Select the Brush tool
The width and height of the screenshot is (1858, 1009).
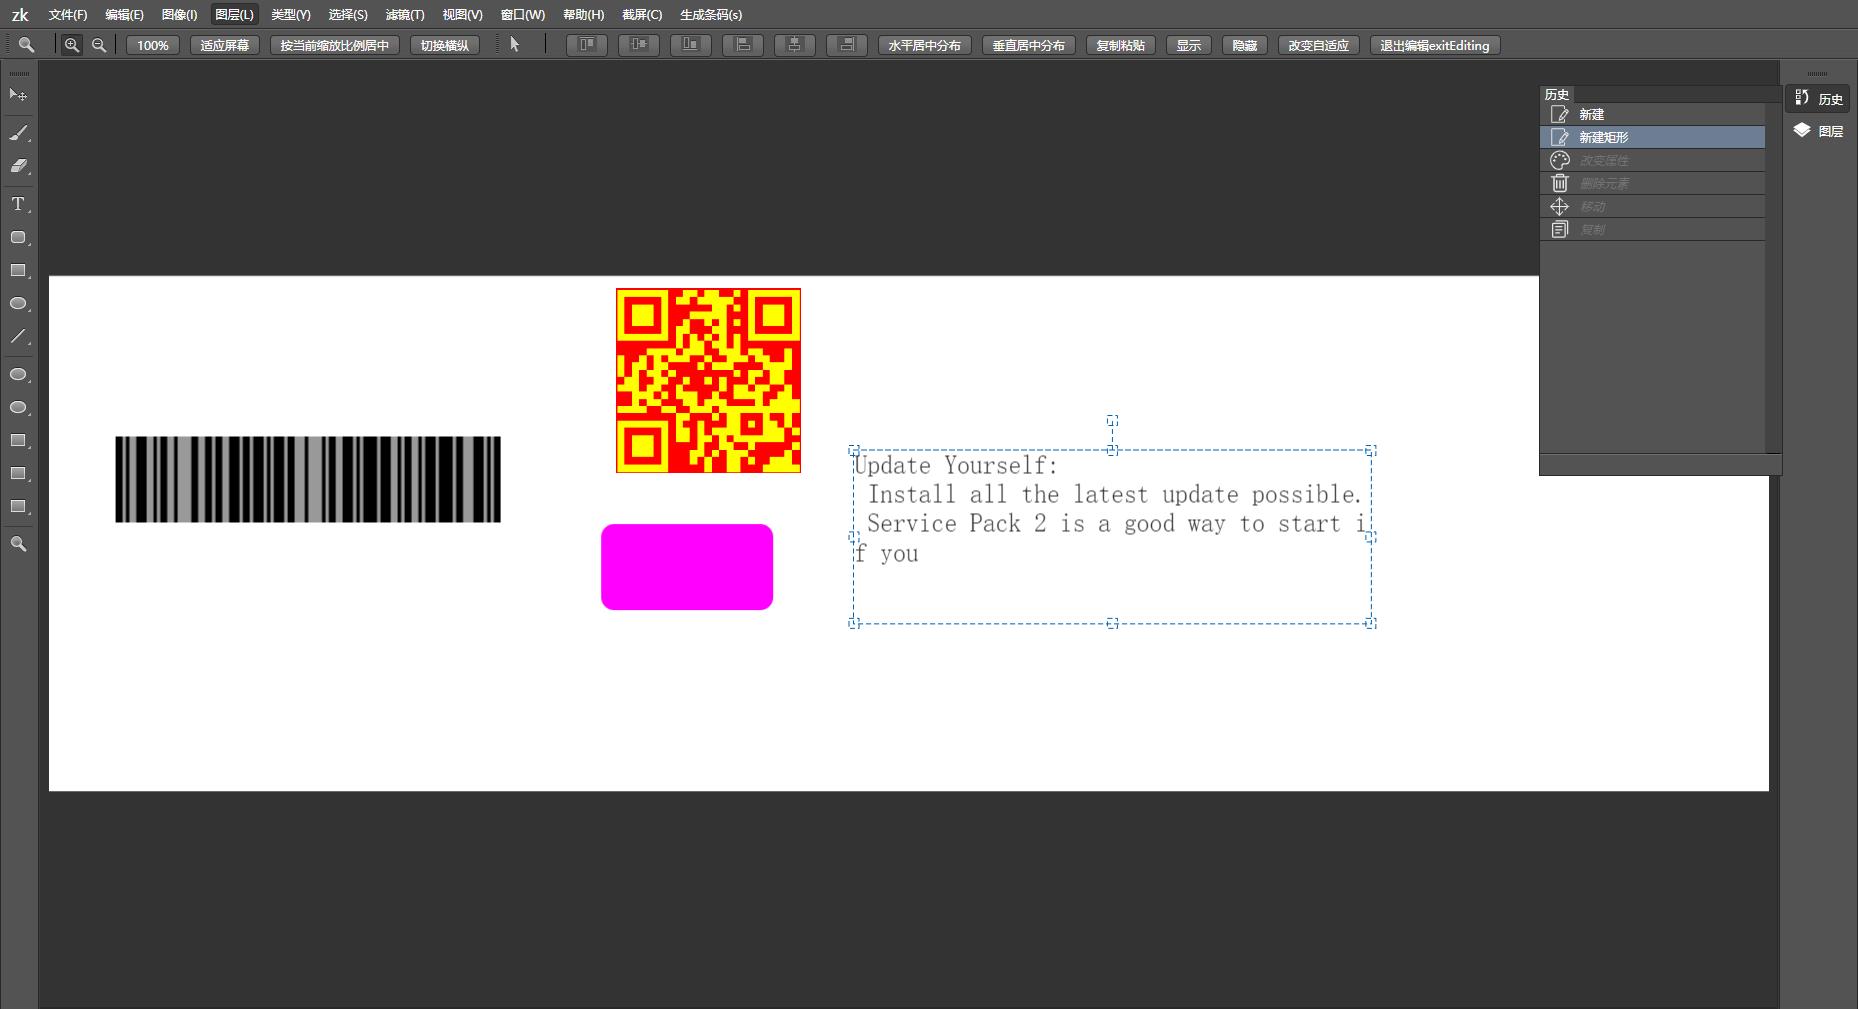click(18, 132)
